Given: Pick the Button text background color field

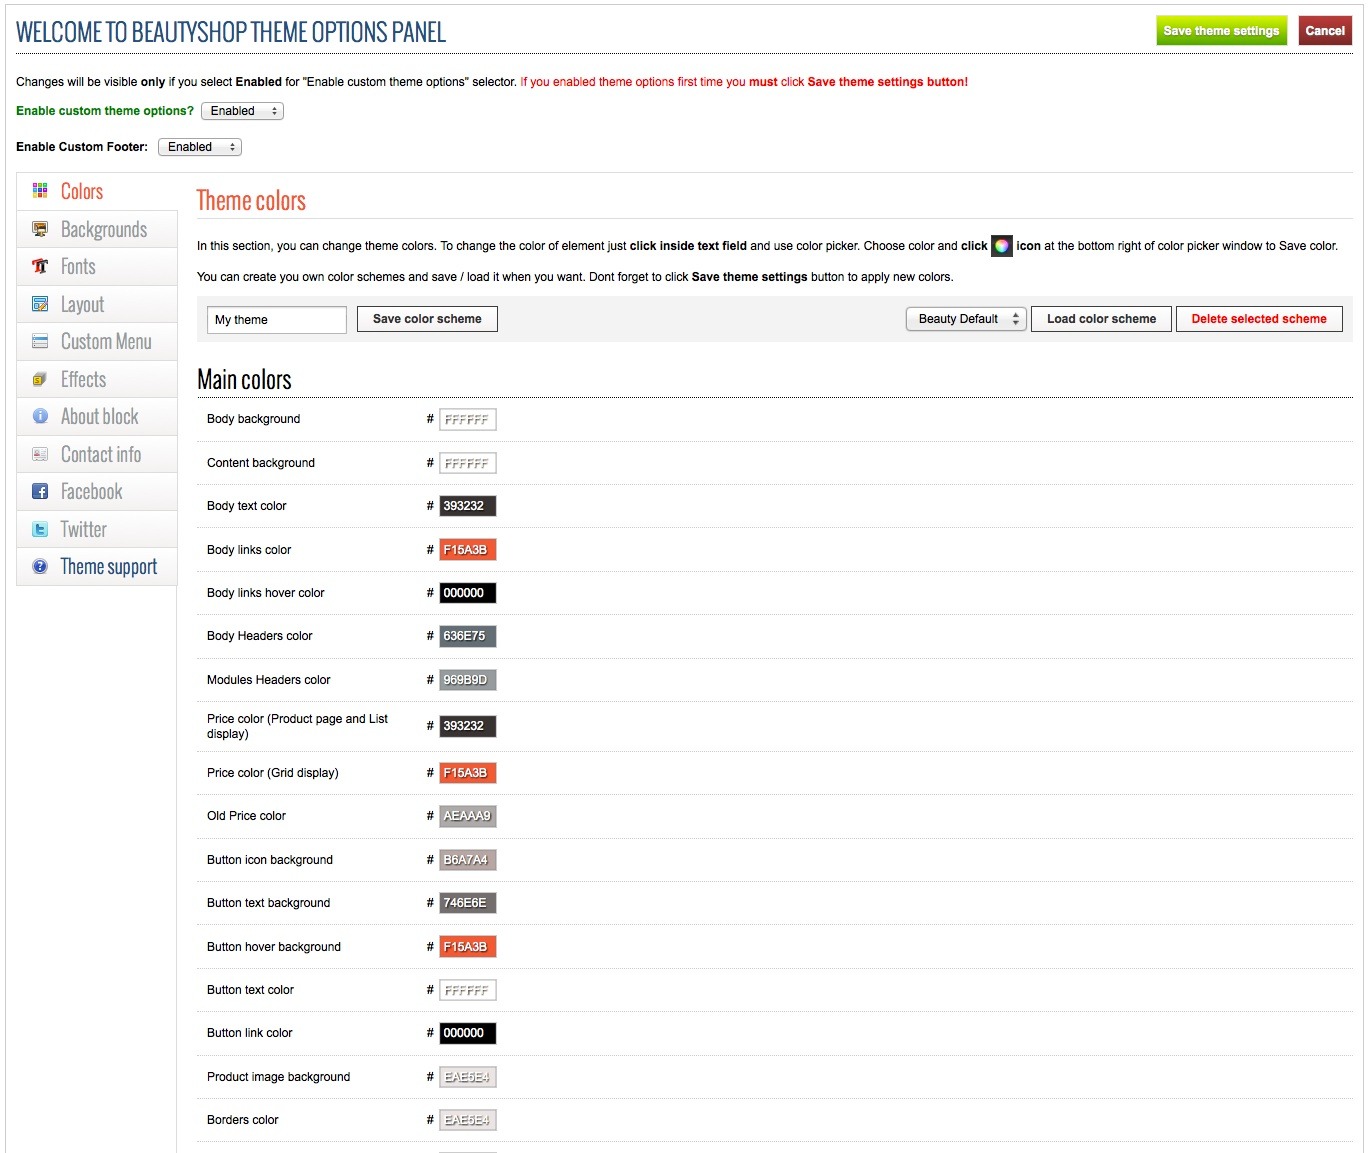Looking at the screenshot, I should [x=468, y=903].
